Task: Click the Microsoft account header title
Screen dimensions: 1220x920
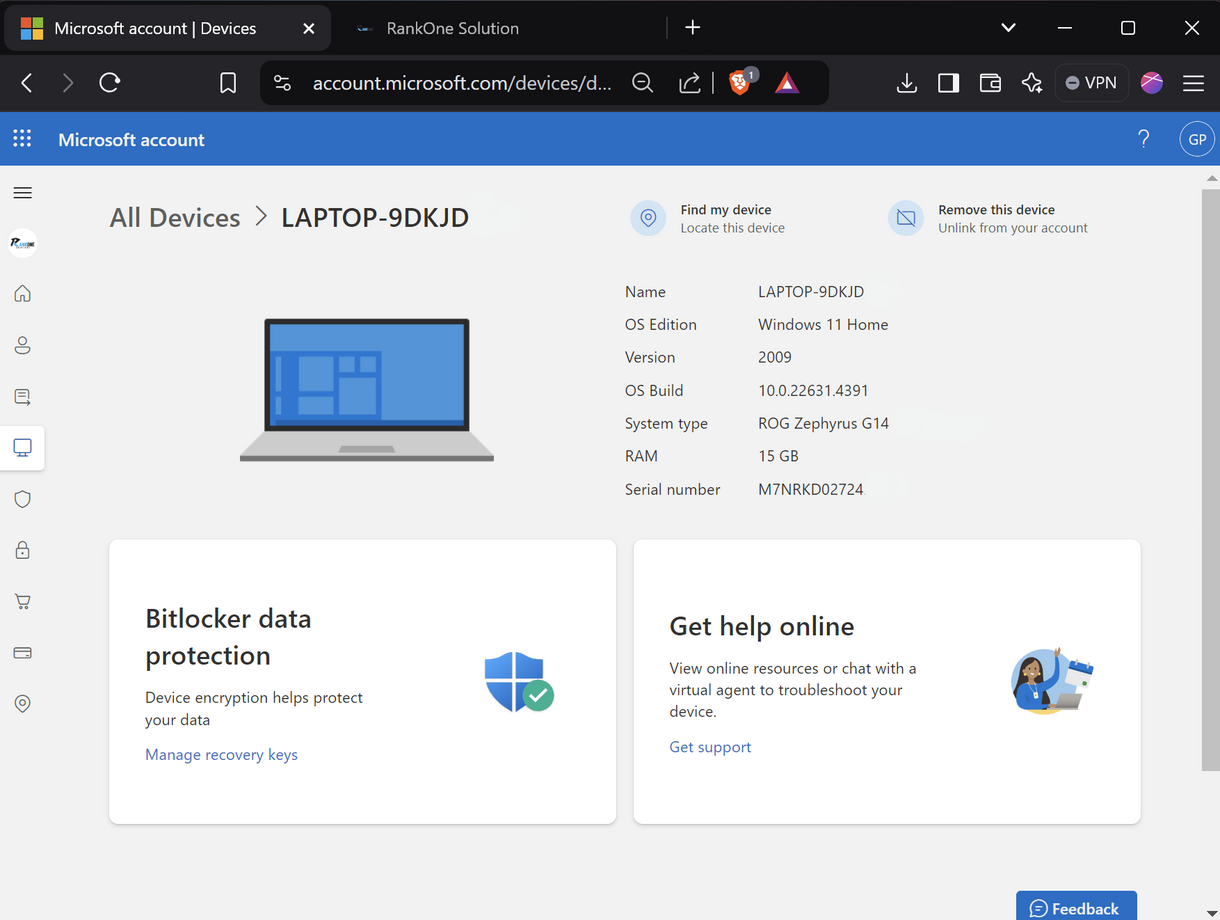Action: [131, 140]
